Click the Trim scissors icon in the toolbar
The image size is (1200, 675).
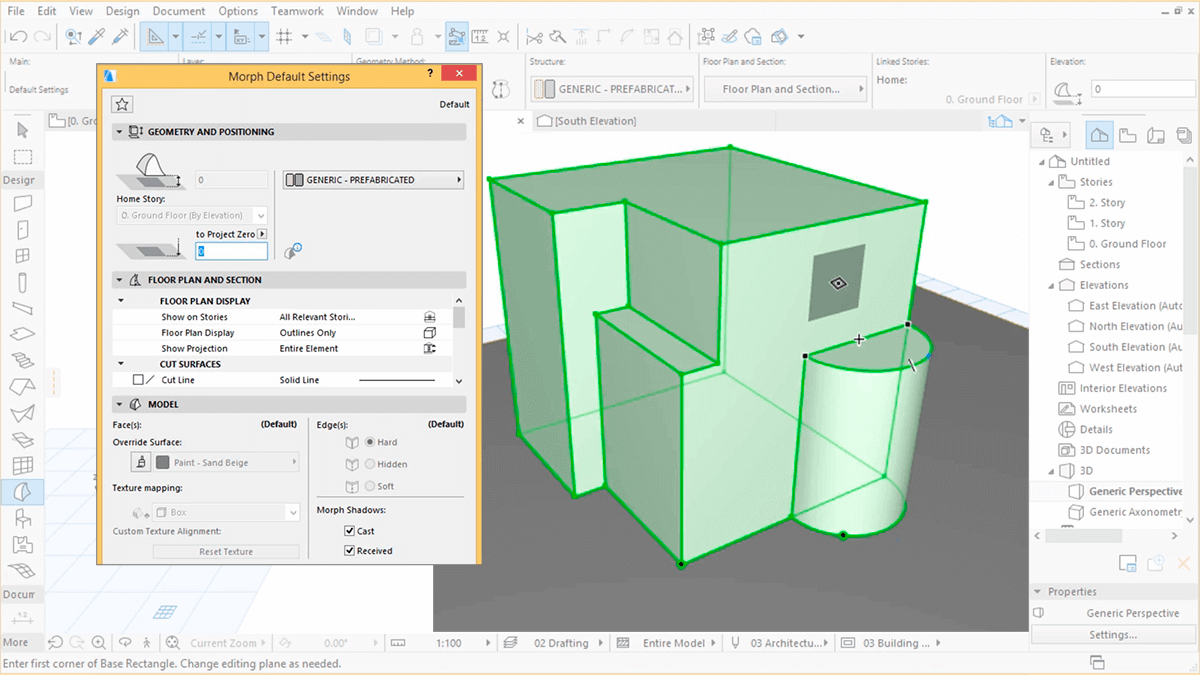point(534,37)
